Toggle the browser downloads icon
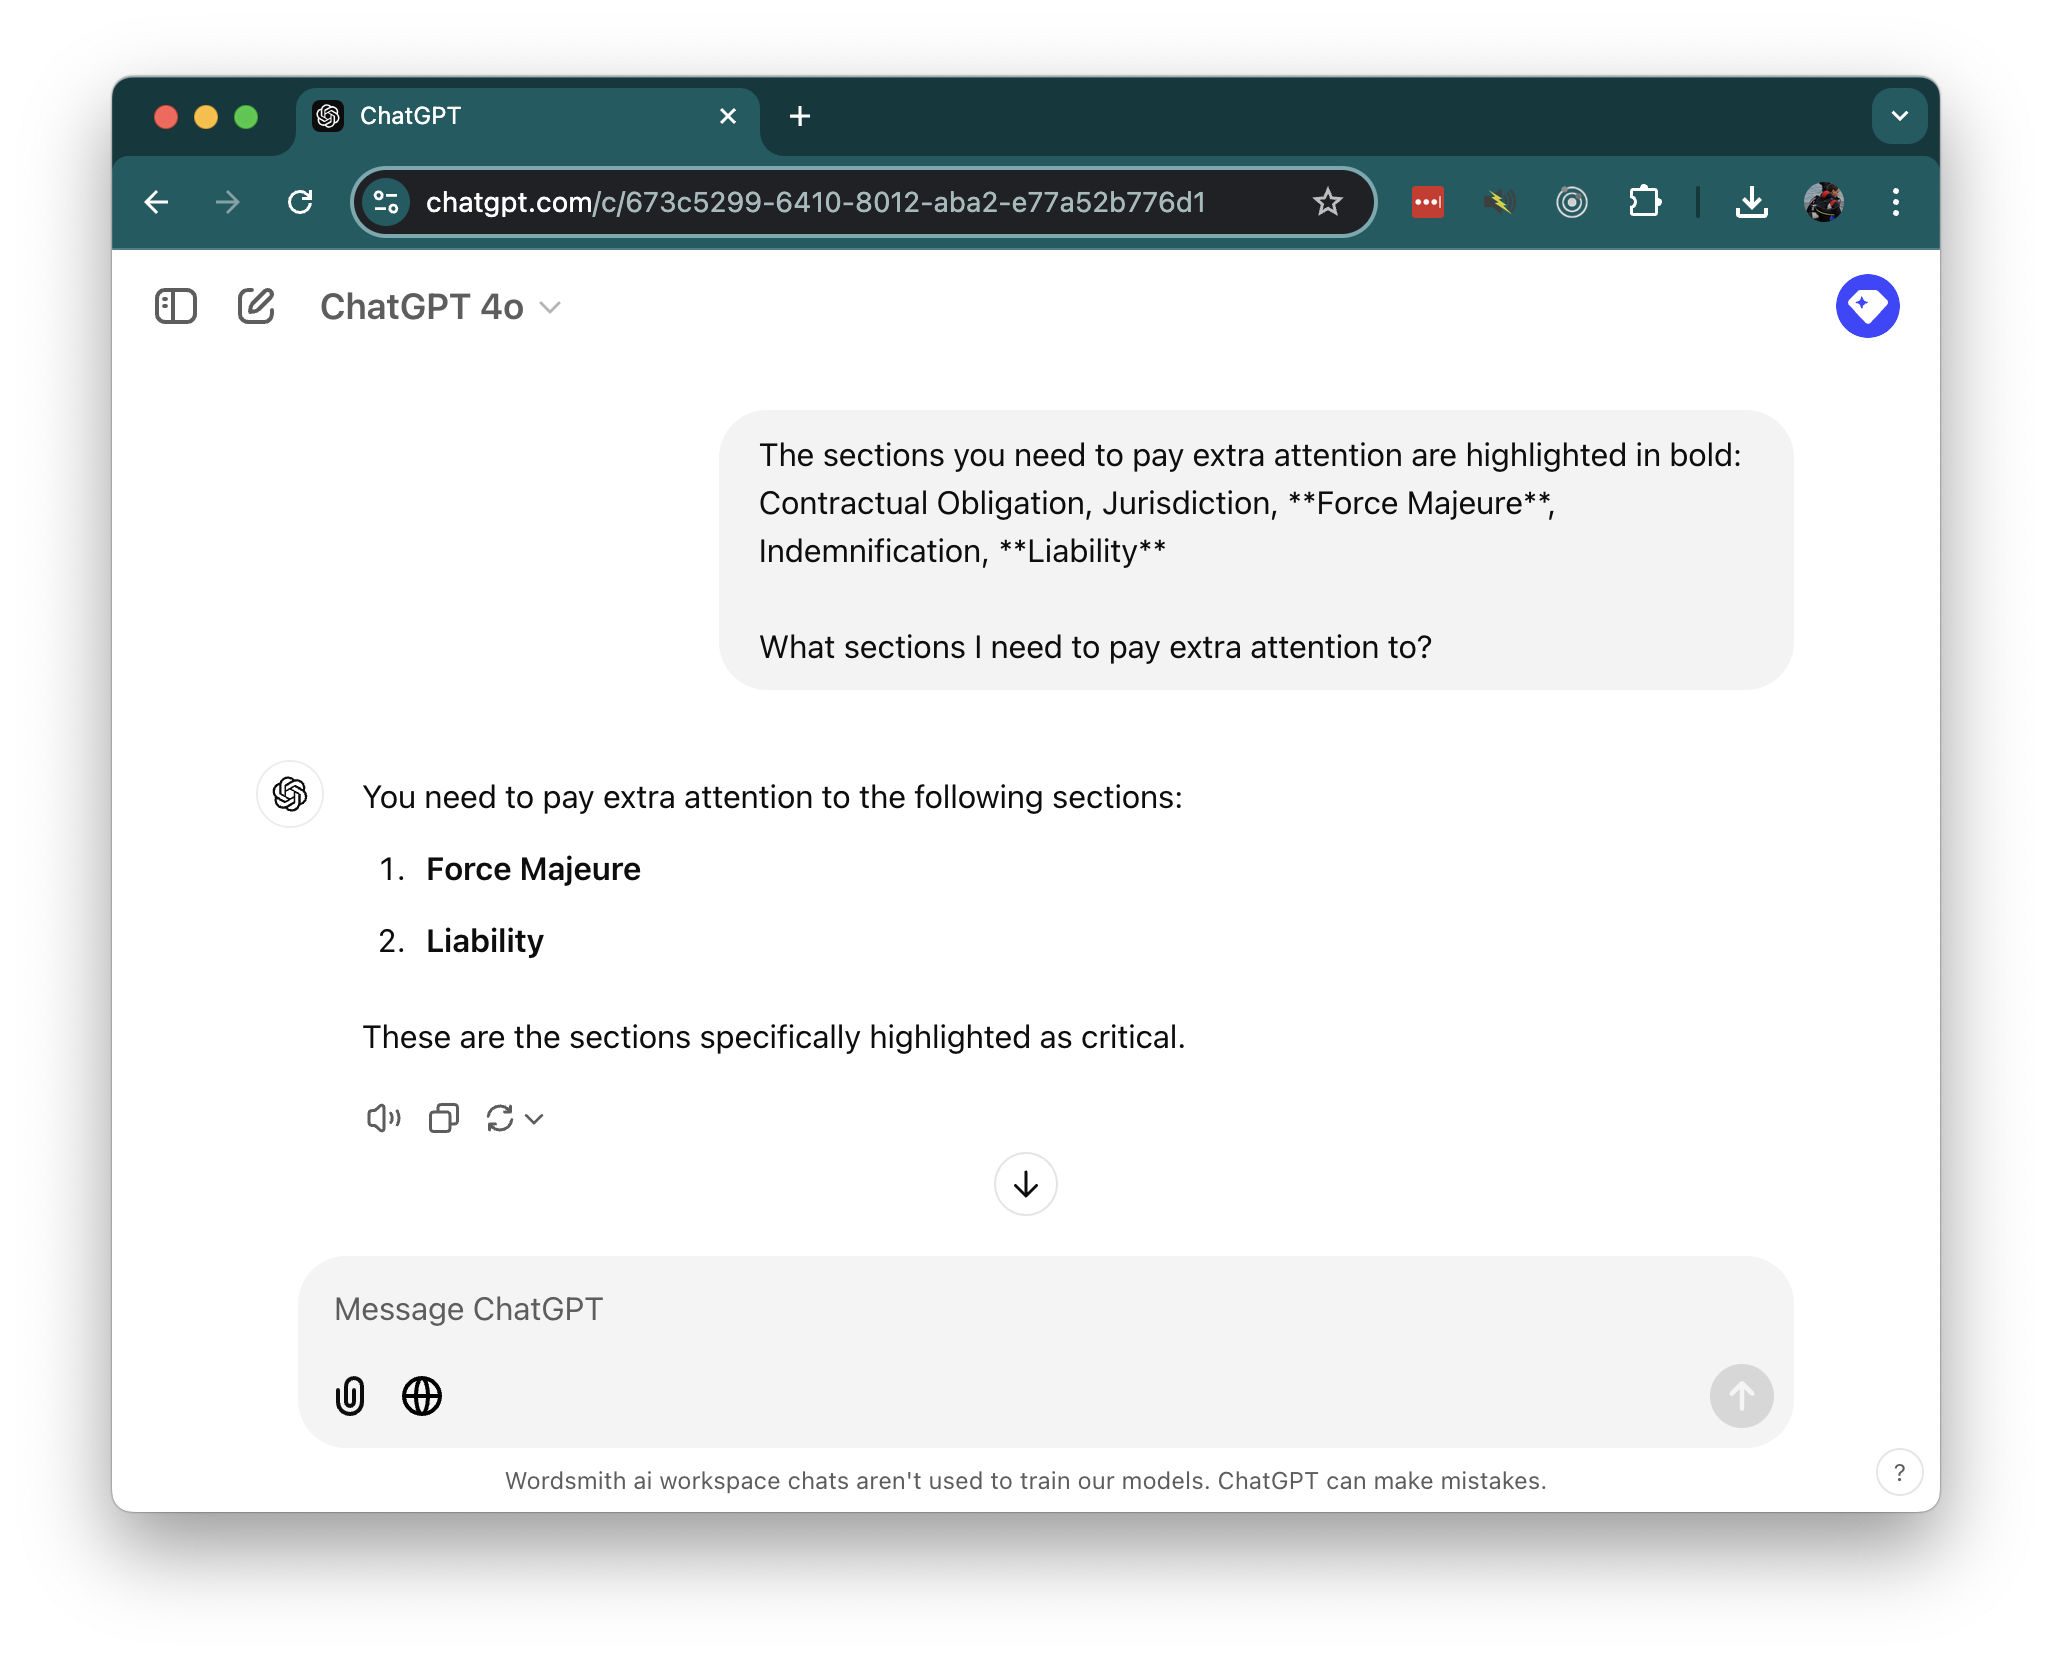2052x1660 pixels. click(x=1751, y=202)
